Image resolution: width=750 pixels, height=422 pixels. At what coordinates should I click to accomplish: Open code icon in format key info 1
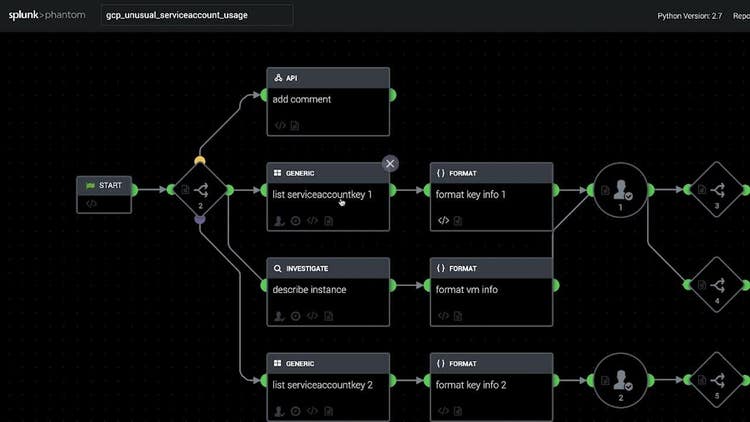(444, 221)
